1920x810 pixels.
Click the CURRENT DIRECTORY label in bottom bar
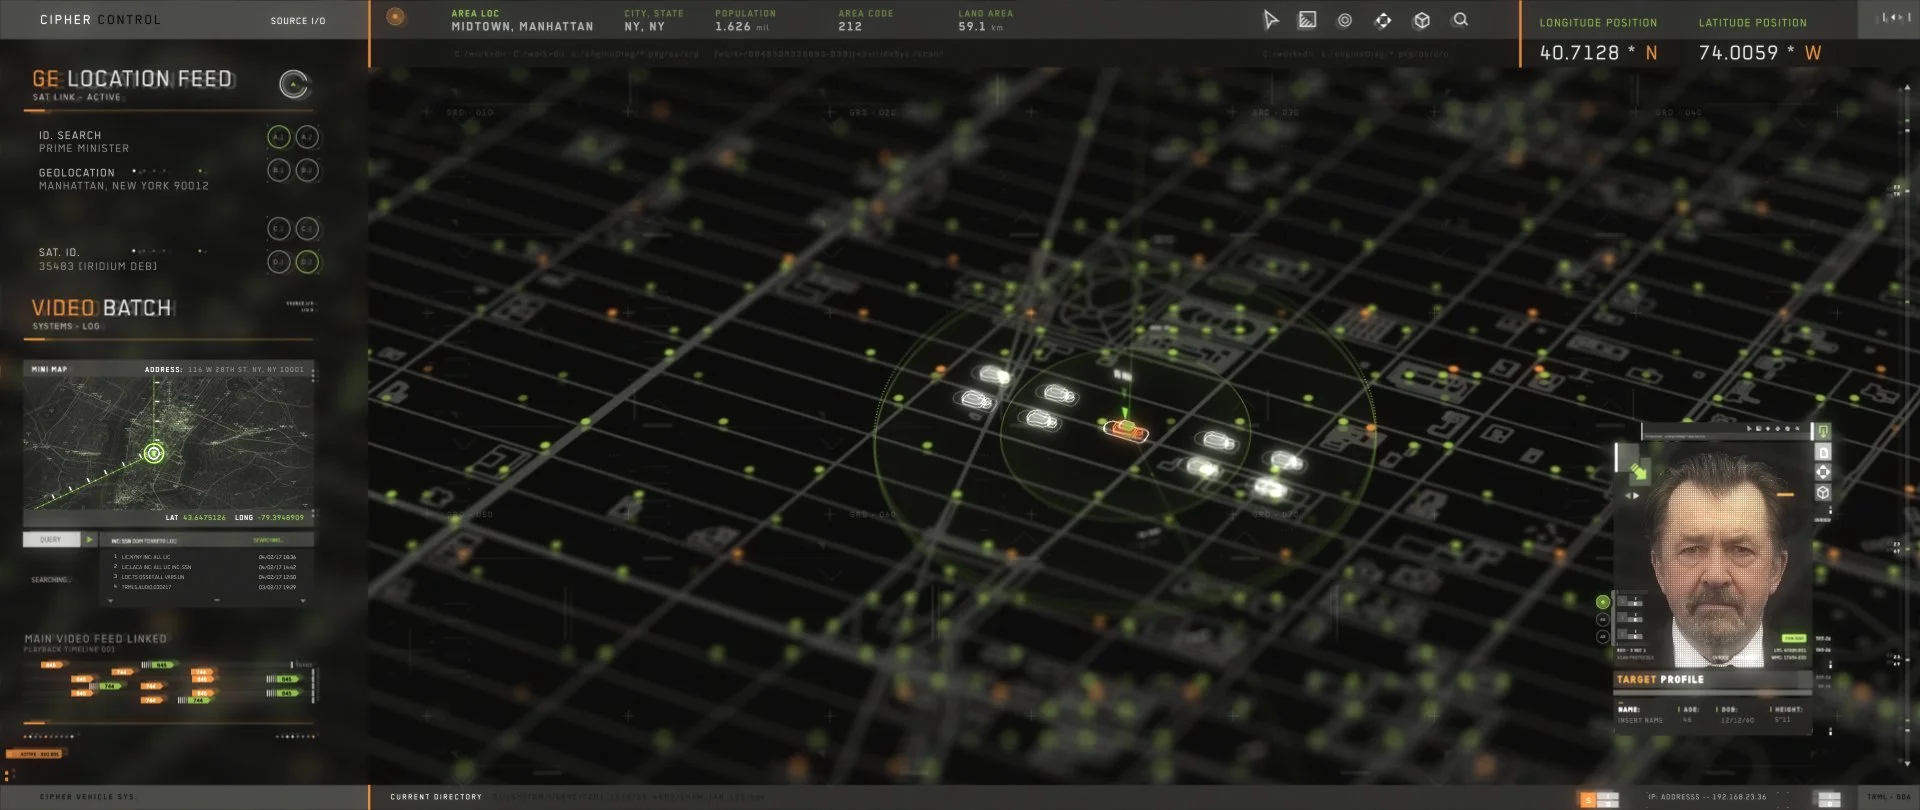tap(436, 797)
